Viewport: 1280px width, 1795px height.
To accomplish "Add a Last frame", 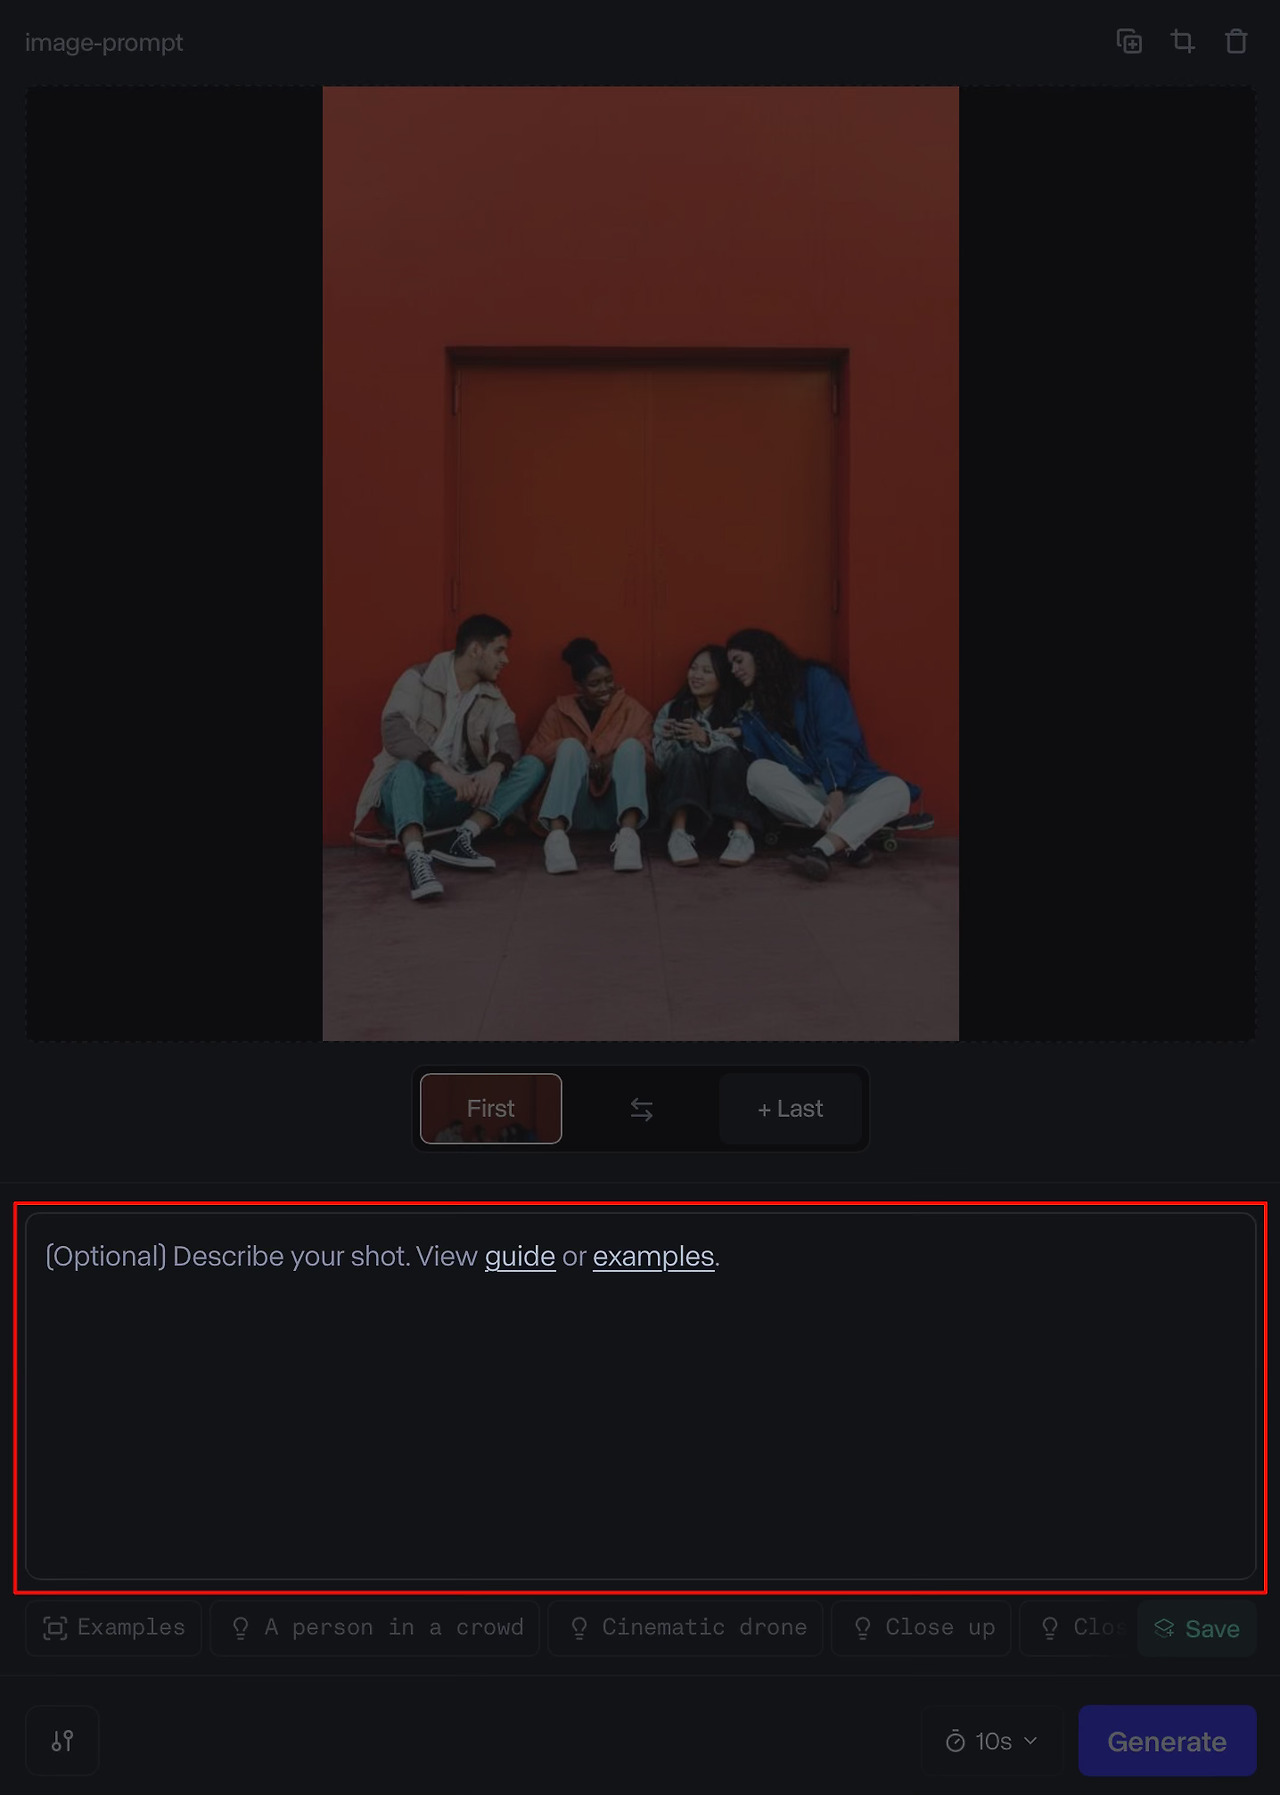I will [x=790, y=1108].
